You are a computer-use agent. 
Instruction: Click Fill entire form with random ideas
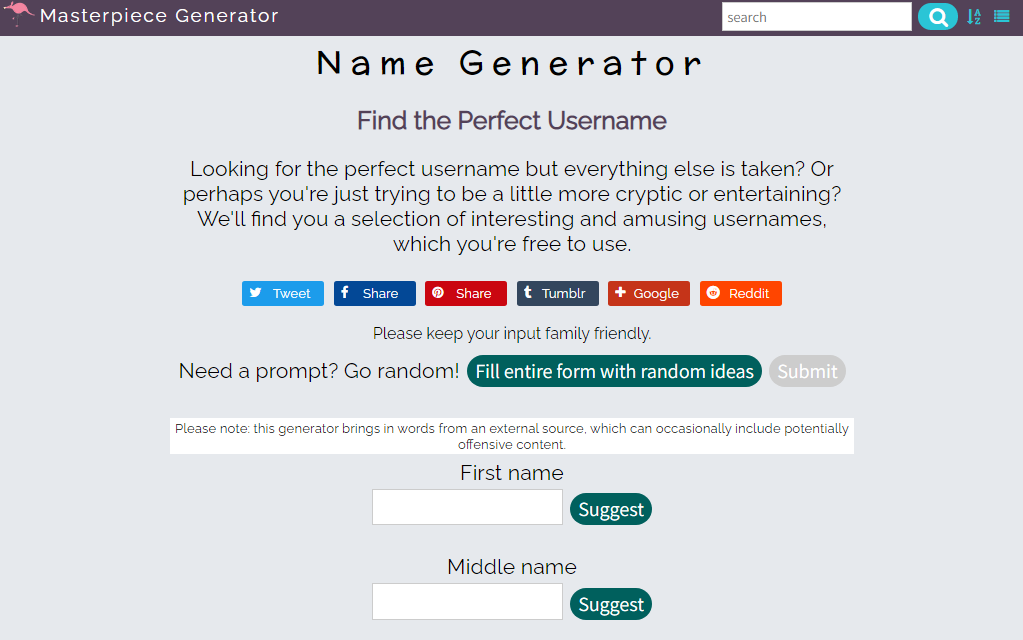[614, 371]
